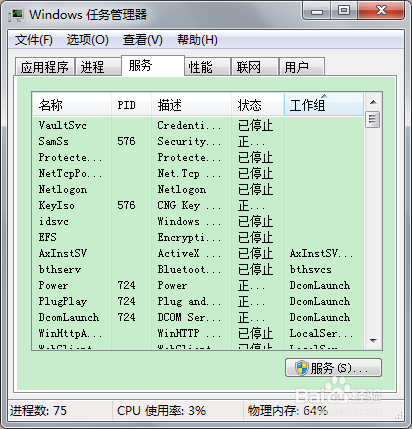
Task: Open the 服务(S)... button
Action: click(333, 368)
